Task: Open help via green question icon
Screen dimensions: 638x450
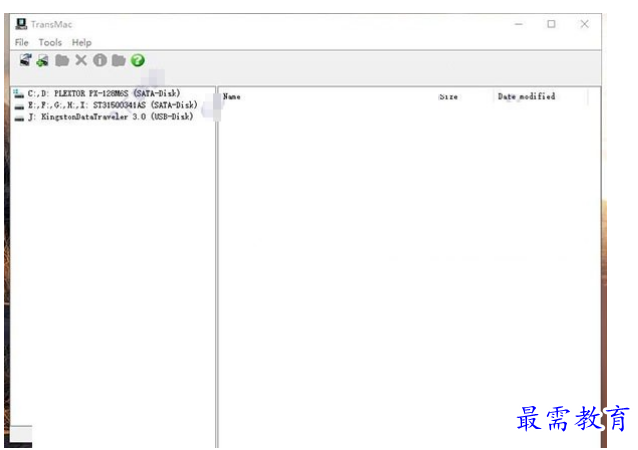Action: pyautogui.click(x=138, y=60)
